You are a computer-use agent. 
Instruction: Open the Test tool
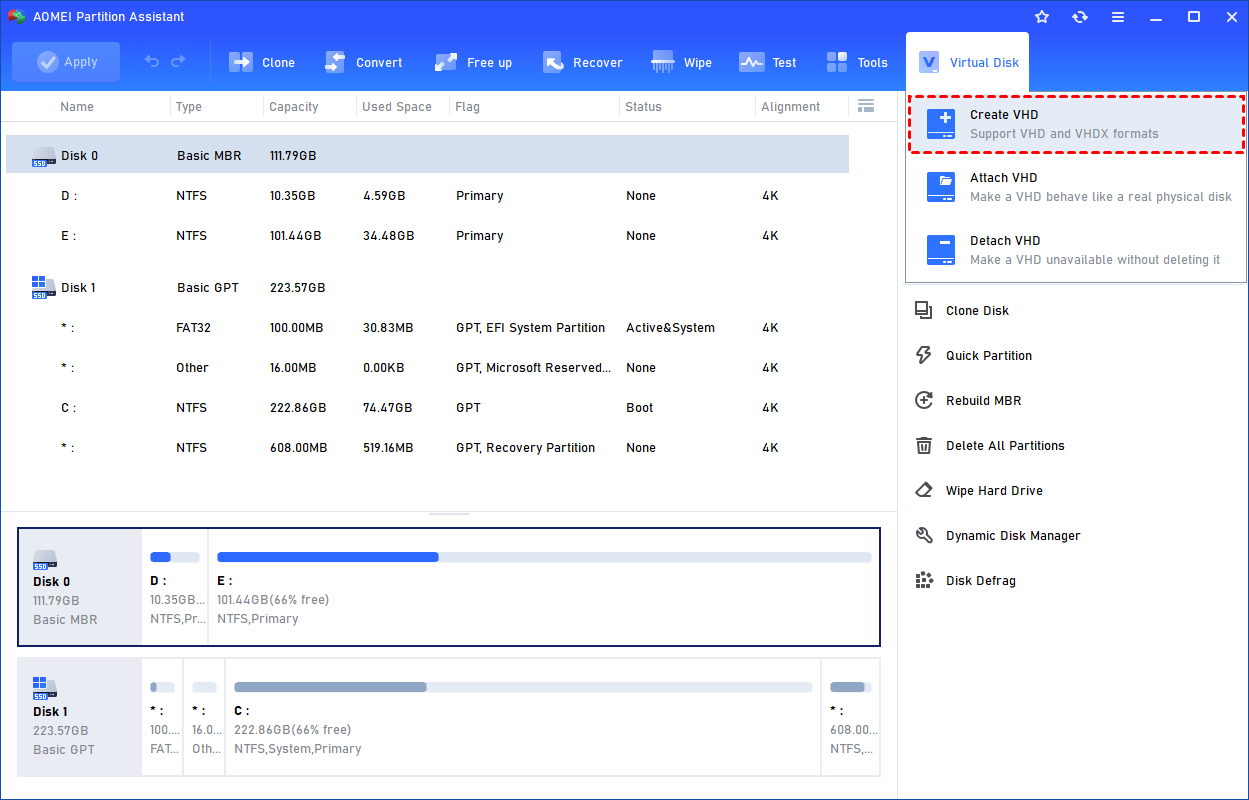[768, 61]
